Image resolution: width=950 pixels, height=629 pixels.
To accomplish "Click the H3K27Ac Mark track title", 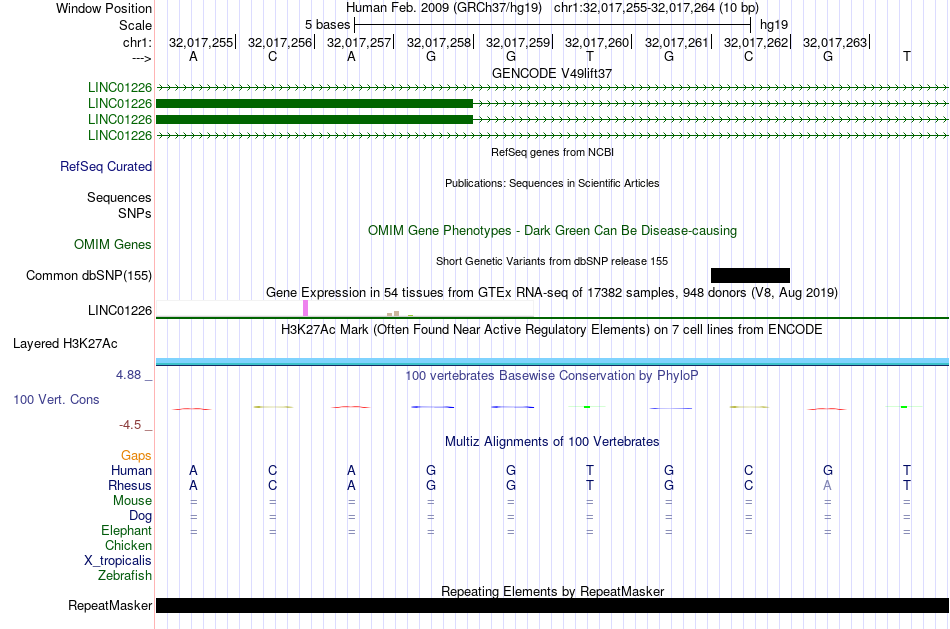I will [552, 330].
